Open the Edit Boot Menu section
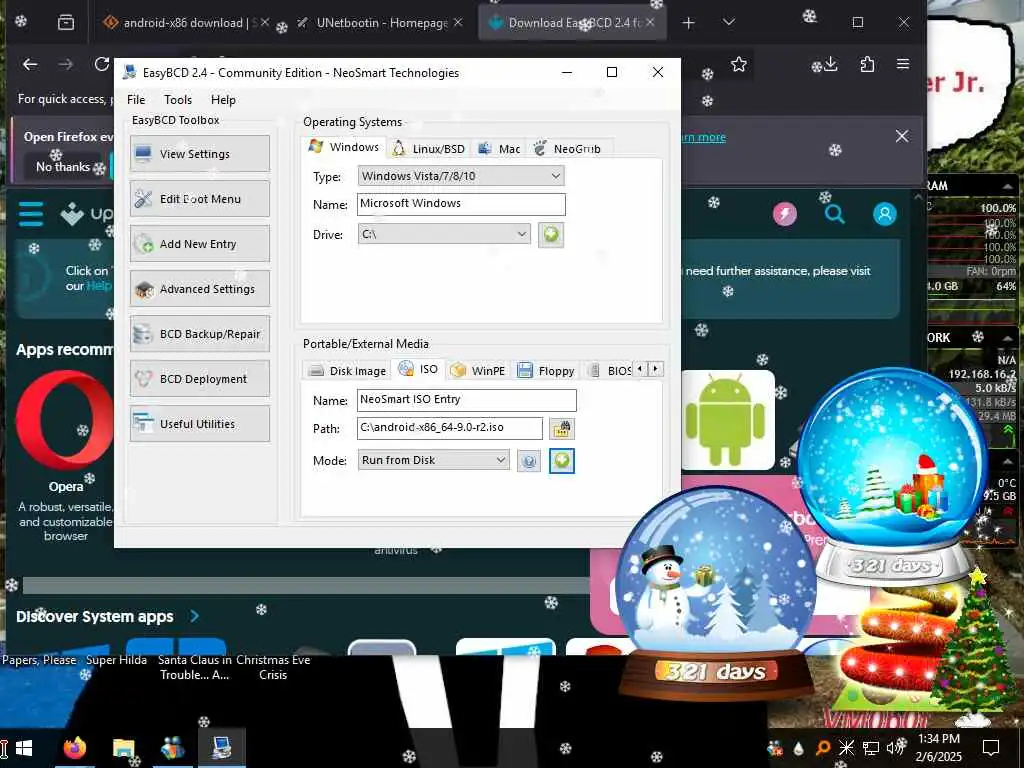The height and width of the screenshot is (768, 1024). click(x=200, y=199)
